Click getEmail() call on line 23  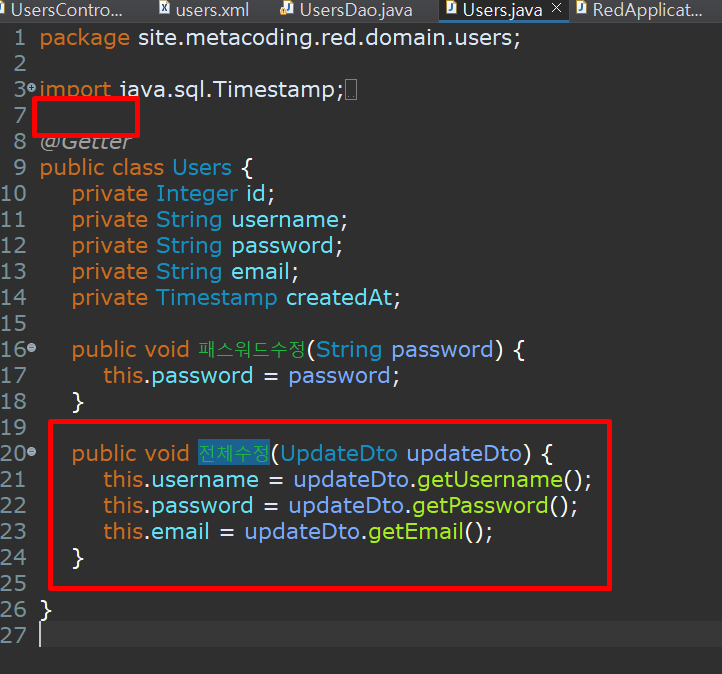pyautogui.click(x=425, y=532)
